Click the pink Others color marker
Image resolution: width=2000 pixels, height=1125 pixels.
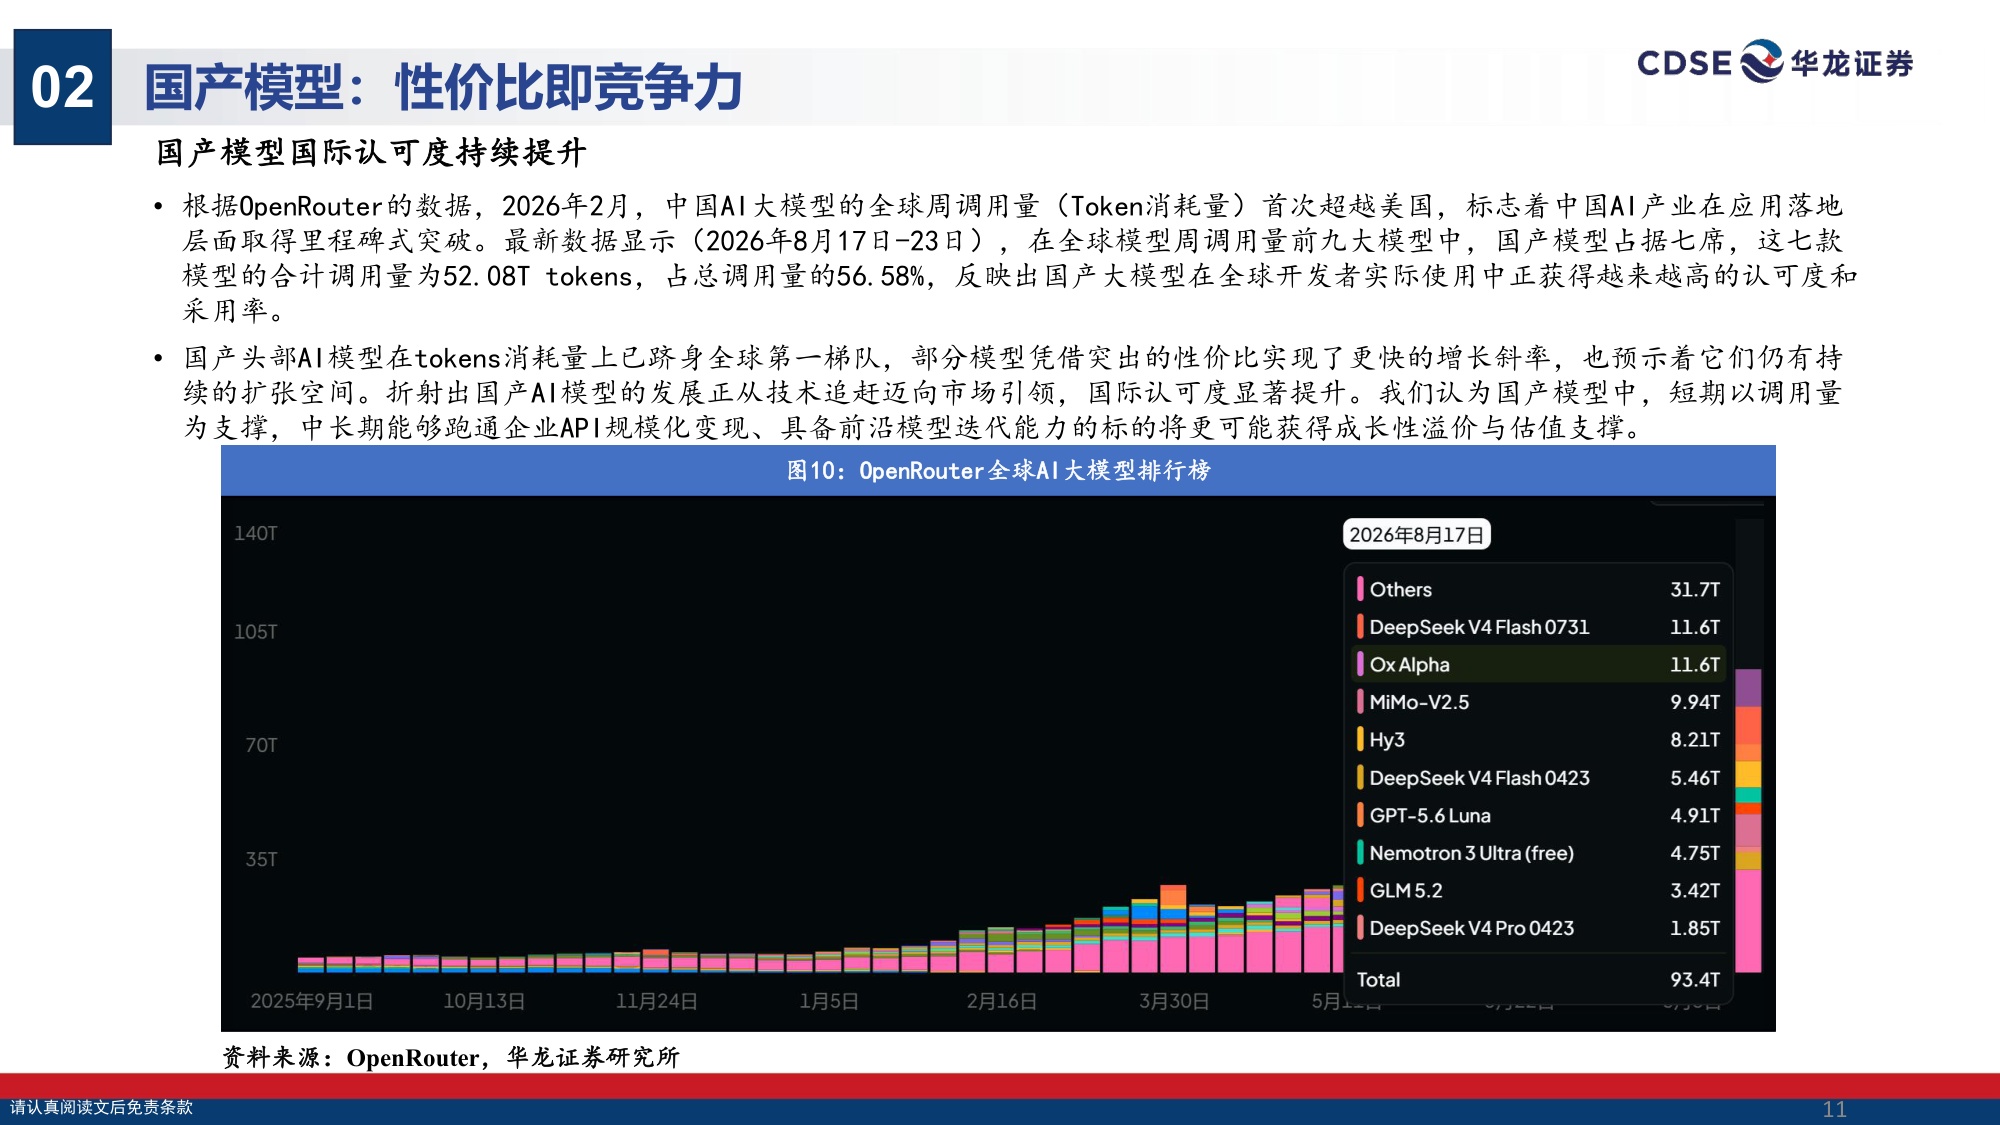point(1360,589)
